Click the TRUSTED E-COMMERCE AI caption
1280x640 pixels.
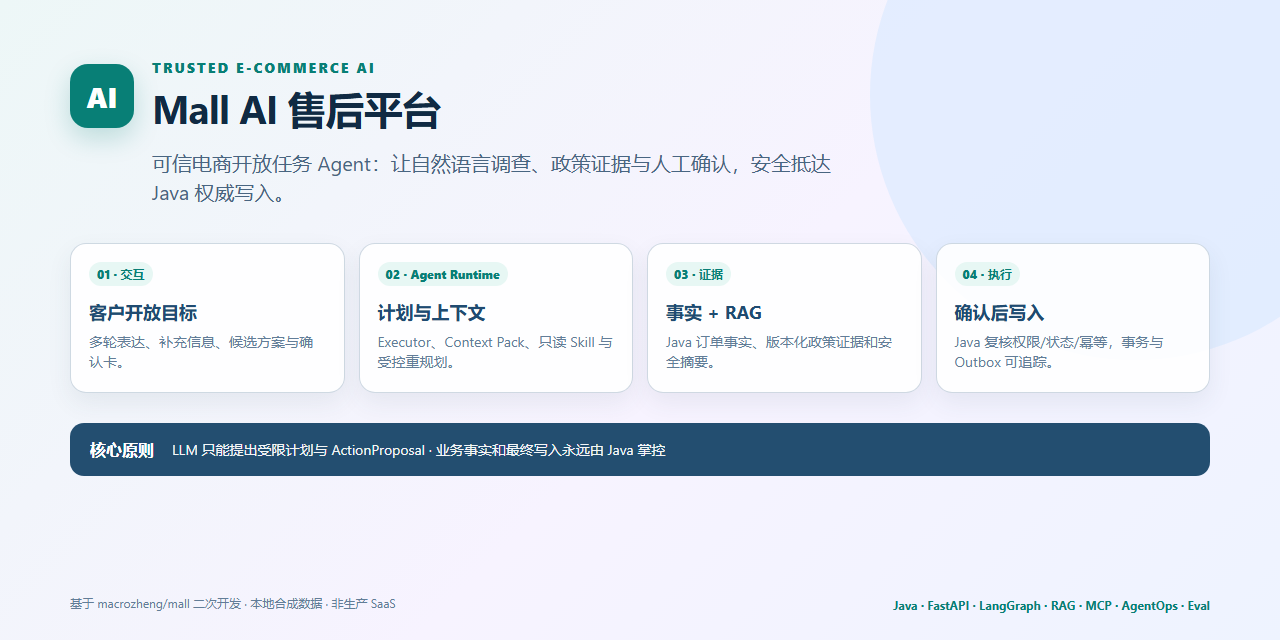(x=264, y=69)
